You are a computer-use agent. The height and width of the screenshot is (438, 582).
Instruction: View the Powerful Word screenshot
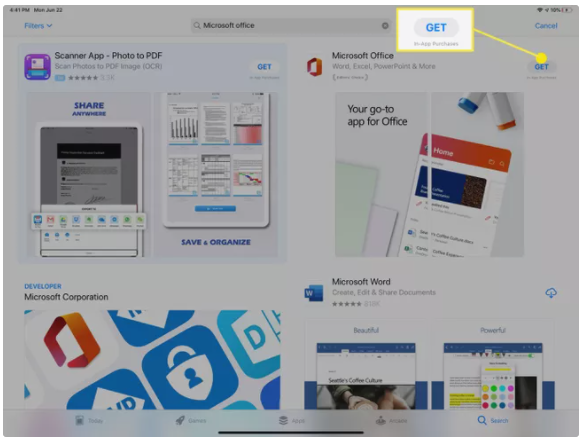493,366
